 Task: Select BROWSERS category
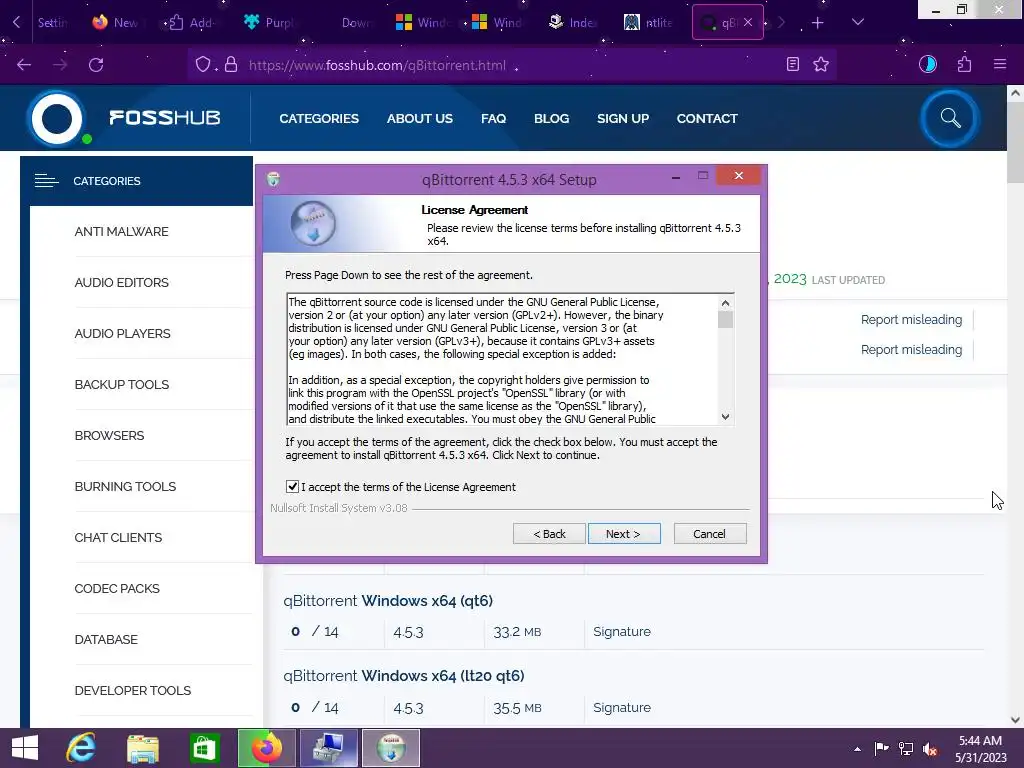pyautogui.click(x=109, y=436)
